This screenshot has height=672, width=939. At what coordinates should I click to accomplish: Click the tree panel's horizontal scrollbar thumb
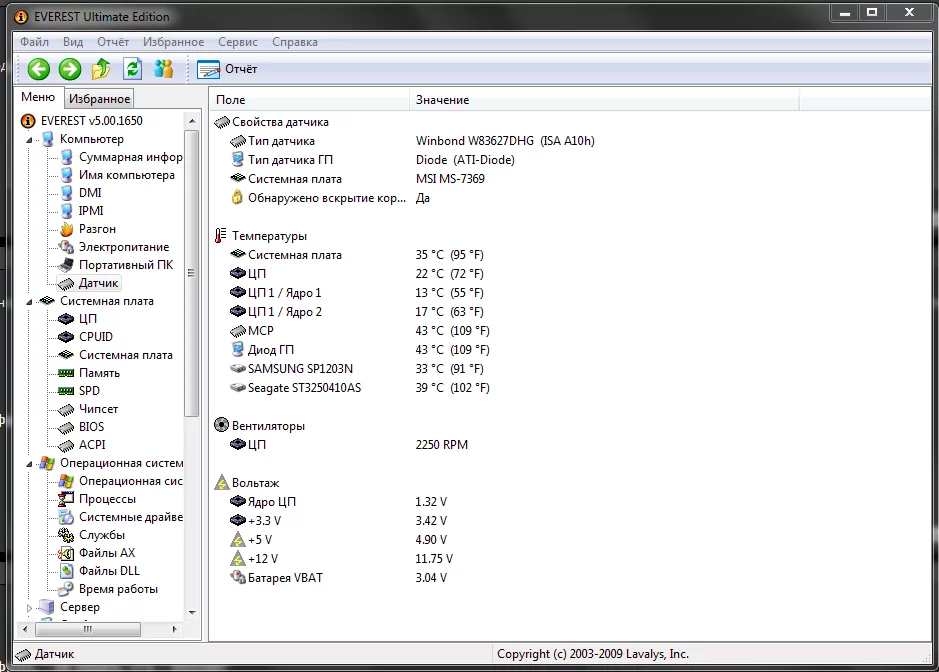tap(88, 629)
